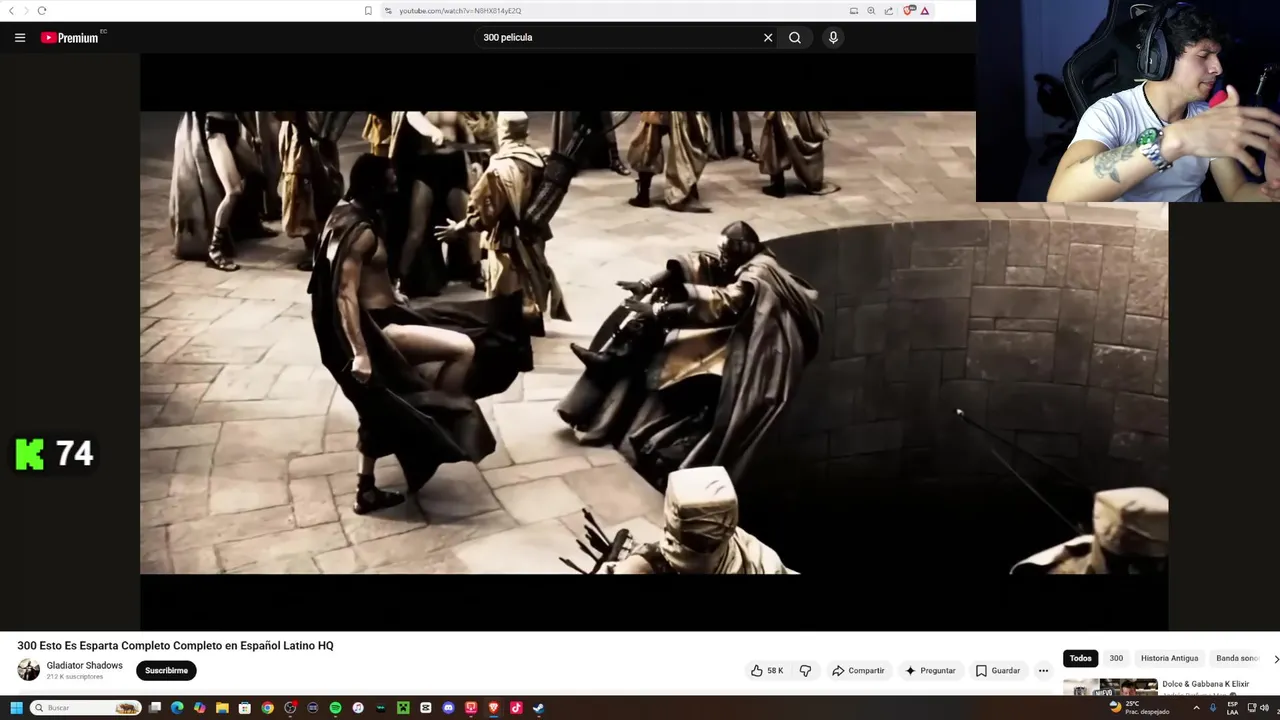Open Google Chrome from taskbar
This screenshot has height=720, width=1280.
coord(267,708)
